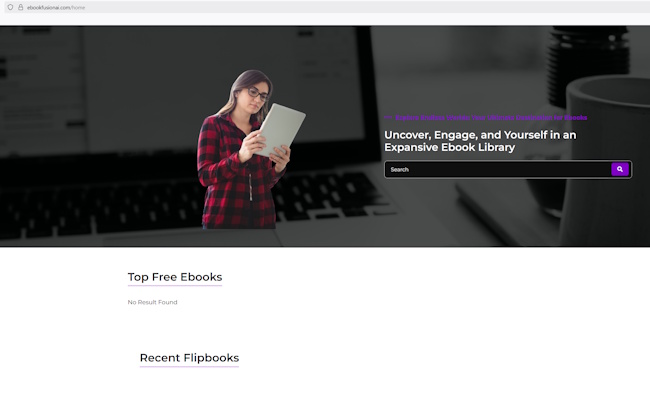Click the purple search magnifier button

pyautogui.click(x=620, y=169)
